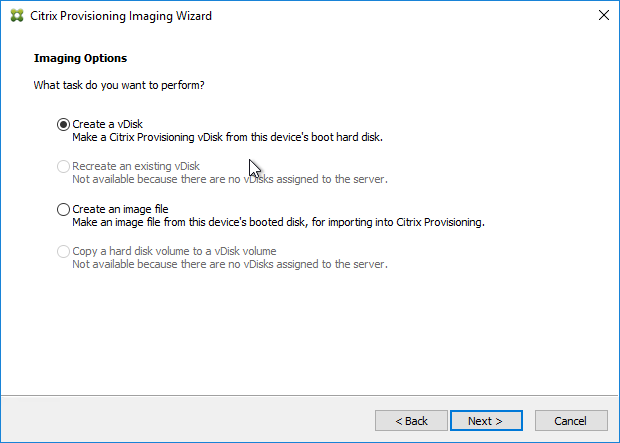Viewport: 620px width, 443px height.
Task: Click 'What task do you want to perform?' text
Action: (119, 85)
